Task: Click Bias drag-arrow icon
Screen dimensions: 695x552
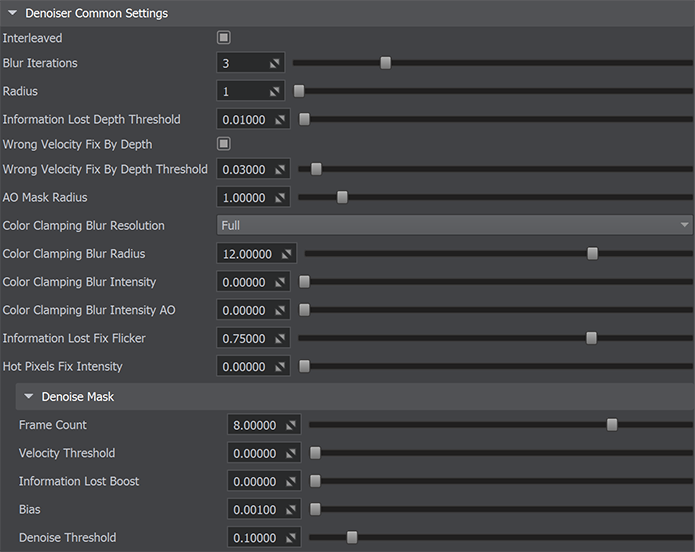Action: click(x=291, y=510)
